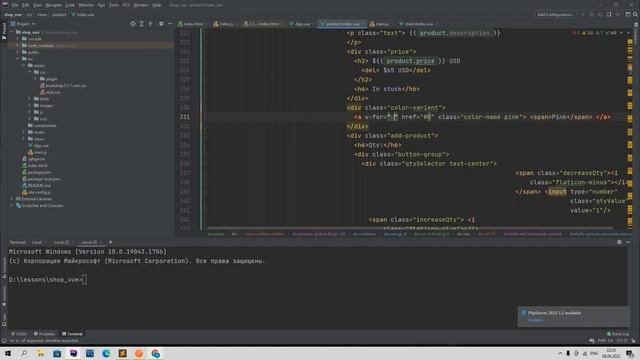Expand the node_modules folder
The width and height of the screenshot is (640, 360).
click(18, 45)
